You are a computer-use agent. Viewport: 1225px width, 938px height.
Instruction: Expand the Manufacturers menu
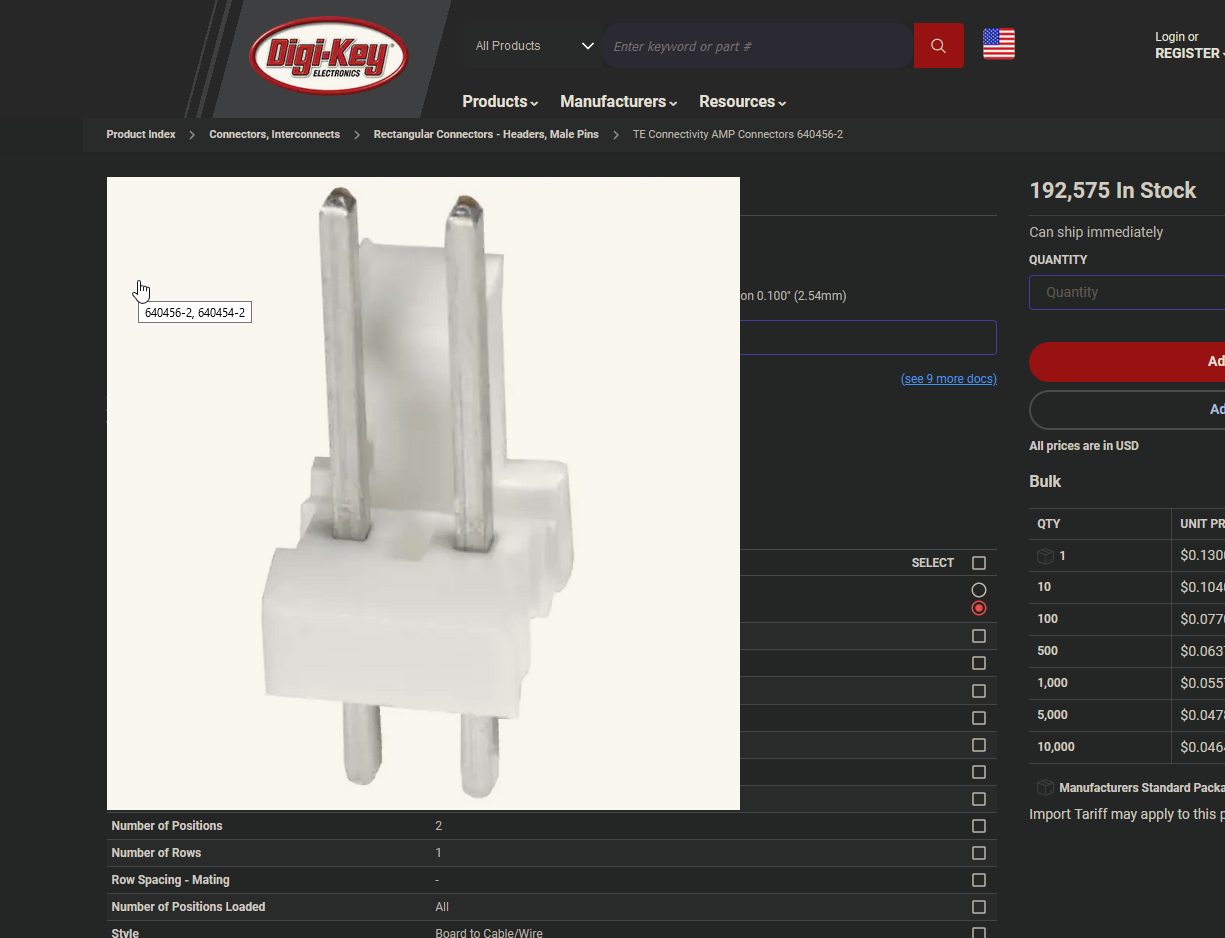pyautogui.click(x=619, y=102)
